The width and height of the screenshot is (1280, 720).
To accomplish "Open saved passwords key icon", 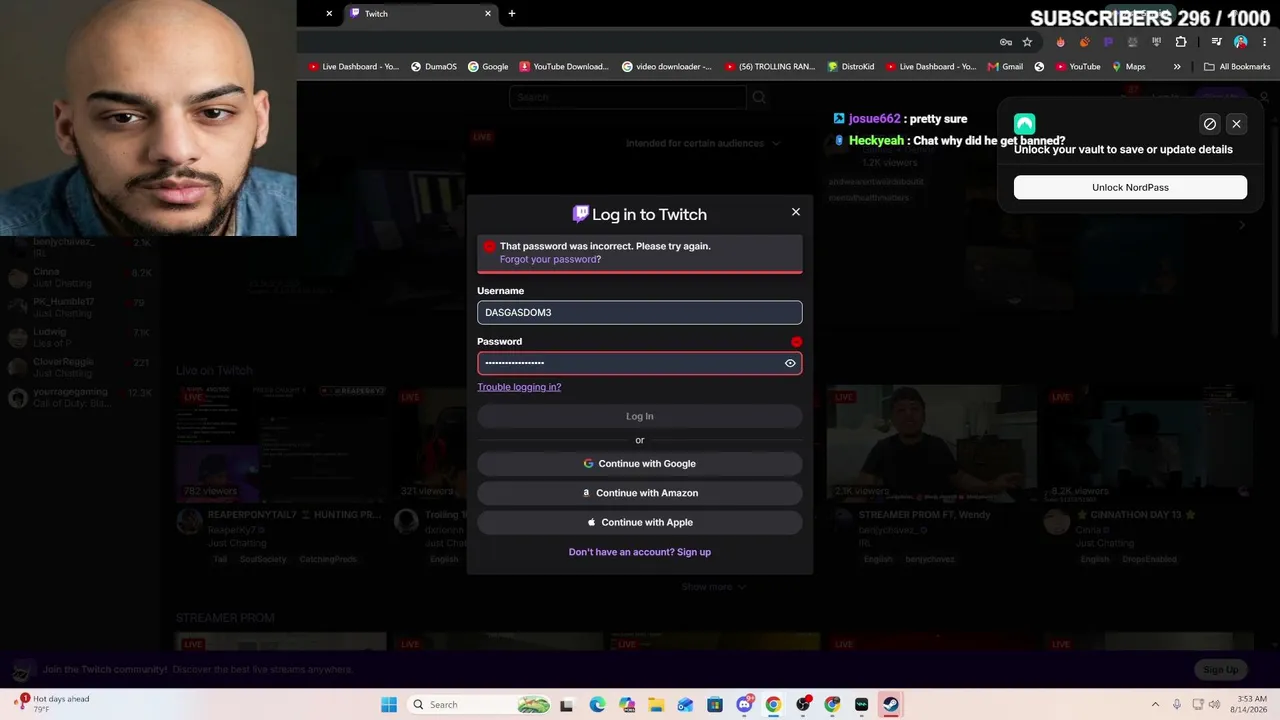I will [1006, 42].
